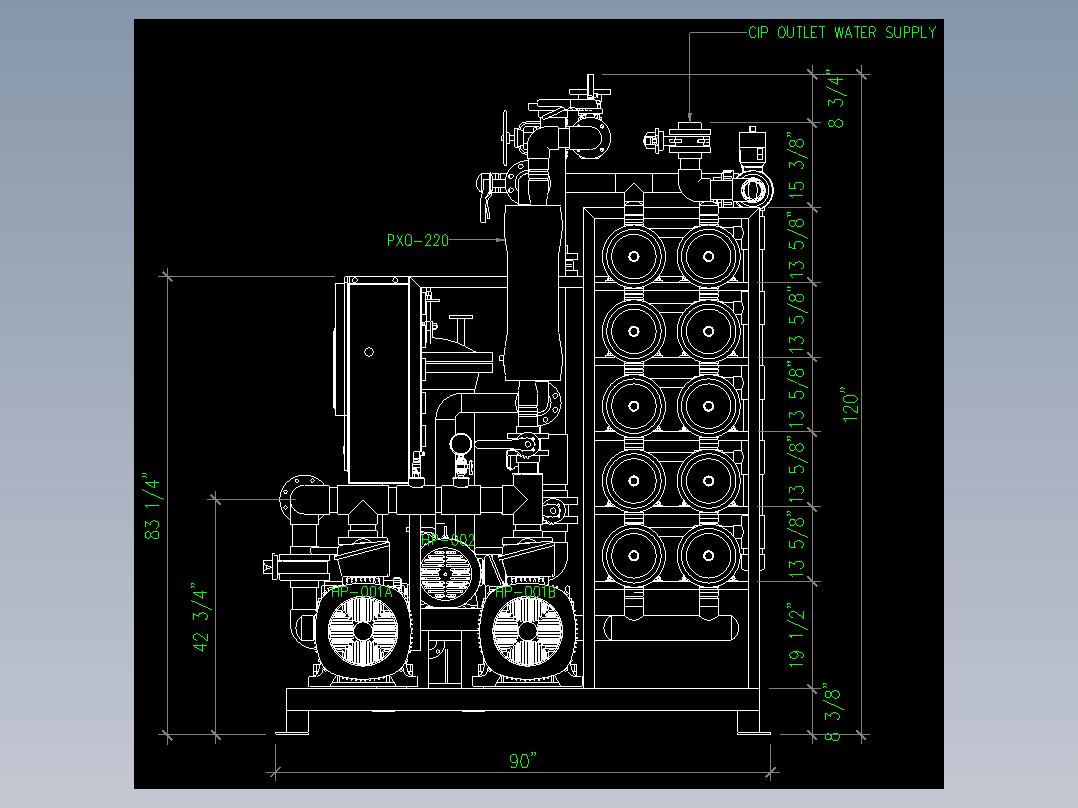Image resolution: width=1078 pixels, height=808 pixels.
Task: Select the 19 1/2" dimension text
Action: [796, 636]
